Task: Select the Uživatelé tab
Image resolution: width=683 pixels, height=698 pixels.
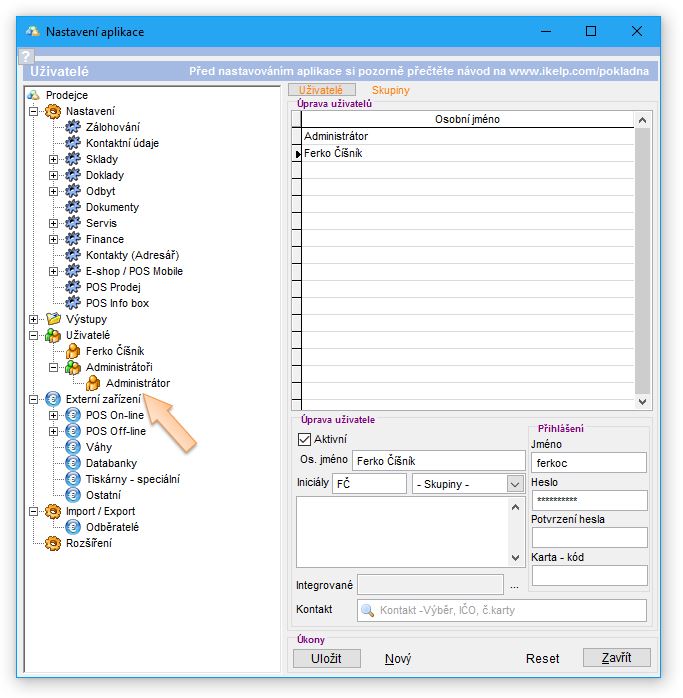Action: [320, 90]
